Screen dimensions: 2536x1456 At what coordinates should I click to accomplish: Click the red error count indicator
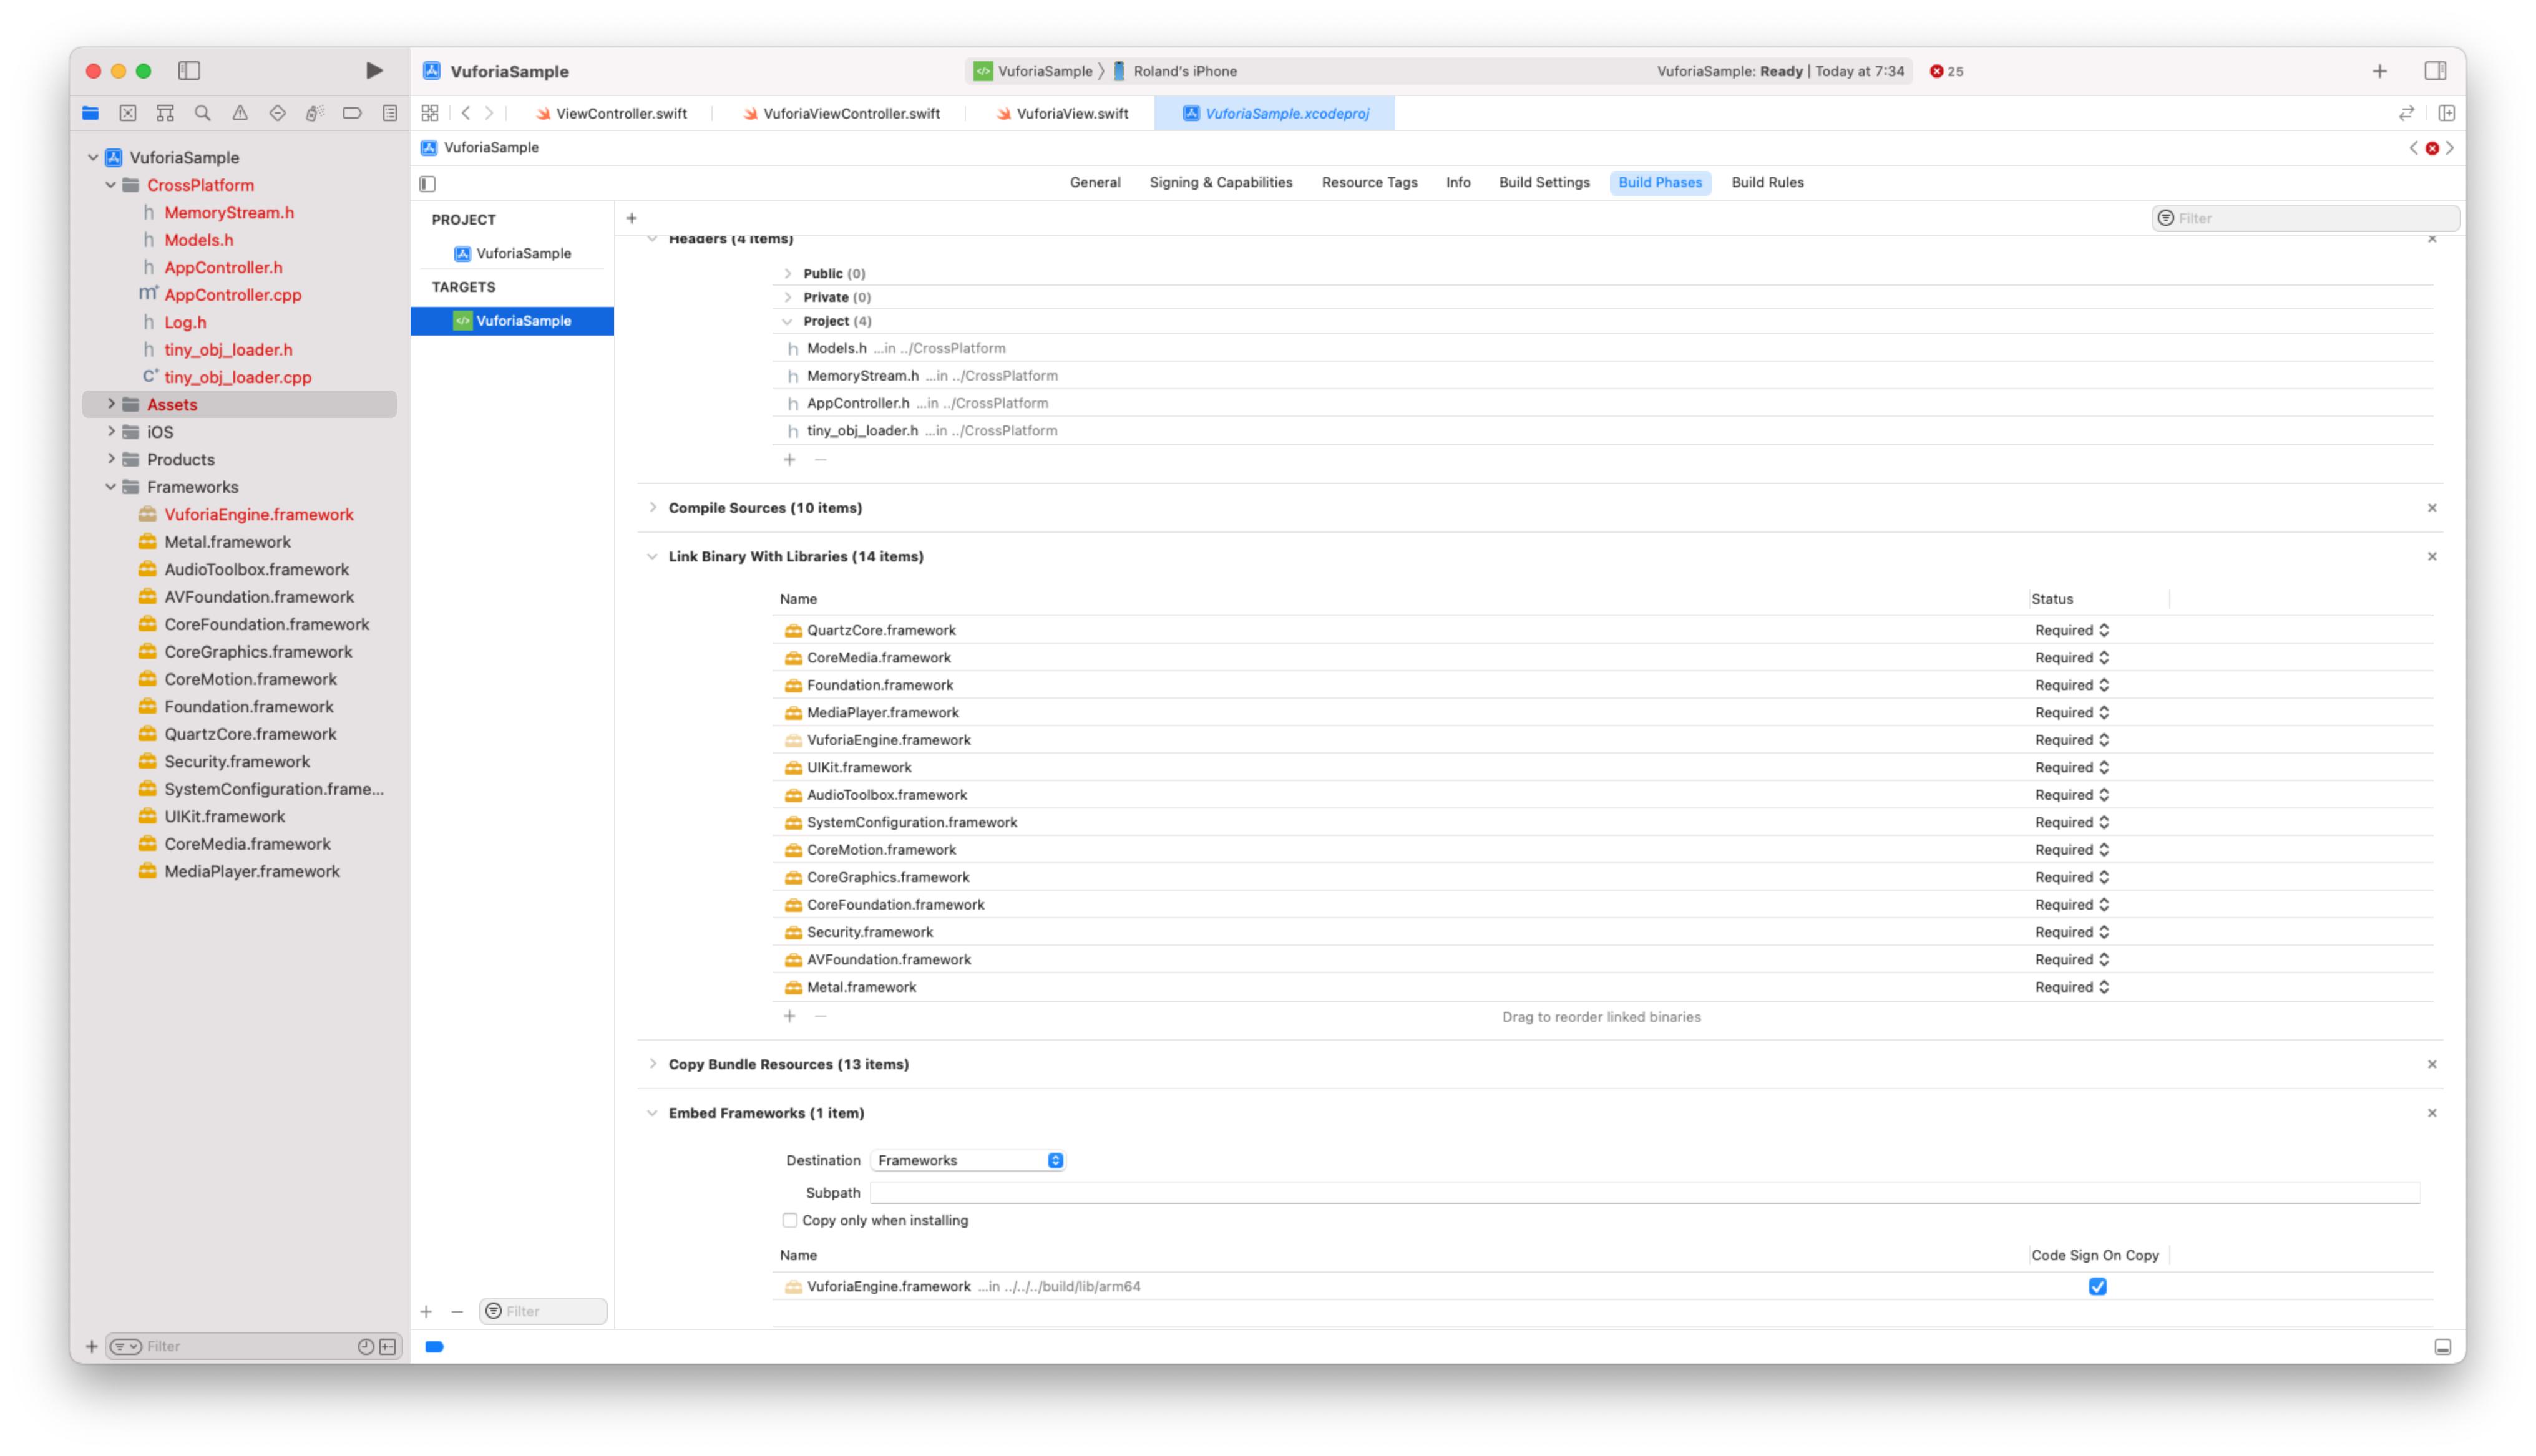click(x=1945, y=71)
